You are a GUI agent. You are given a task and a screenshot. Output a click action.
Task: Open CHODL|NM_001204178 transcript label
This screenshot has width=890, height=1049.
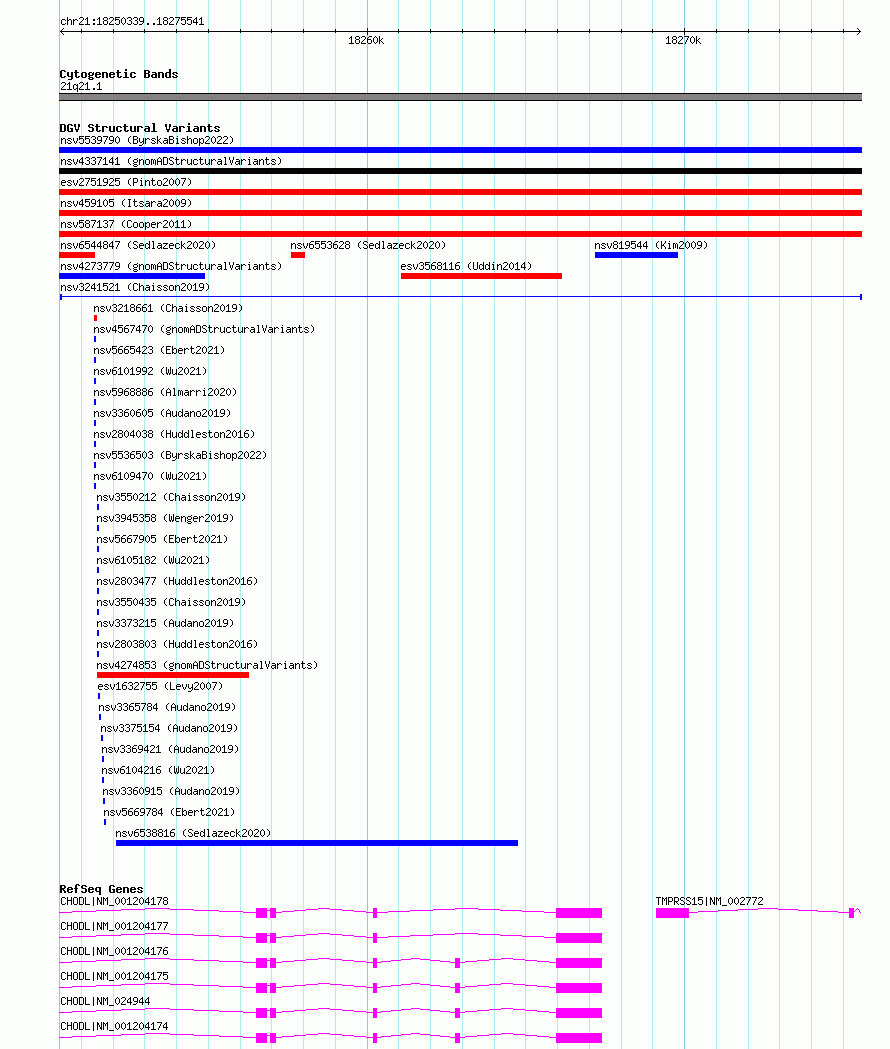[114, 902]
